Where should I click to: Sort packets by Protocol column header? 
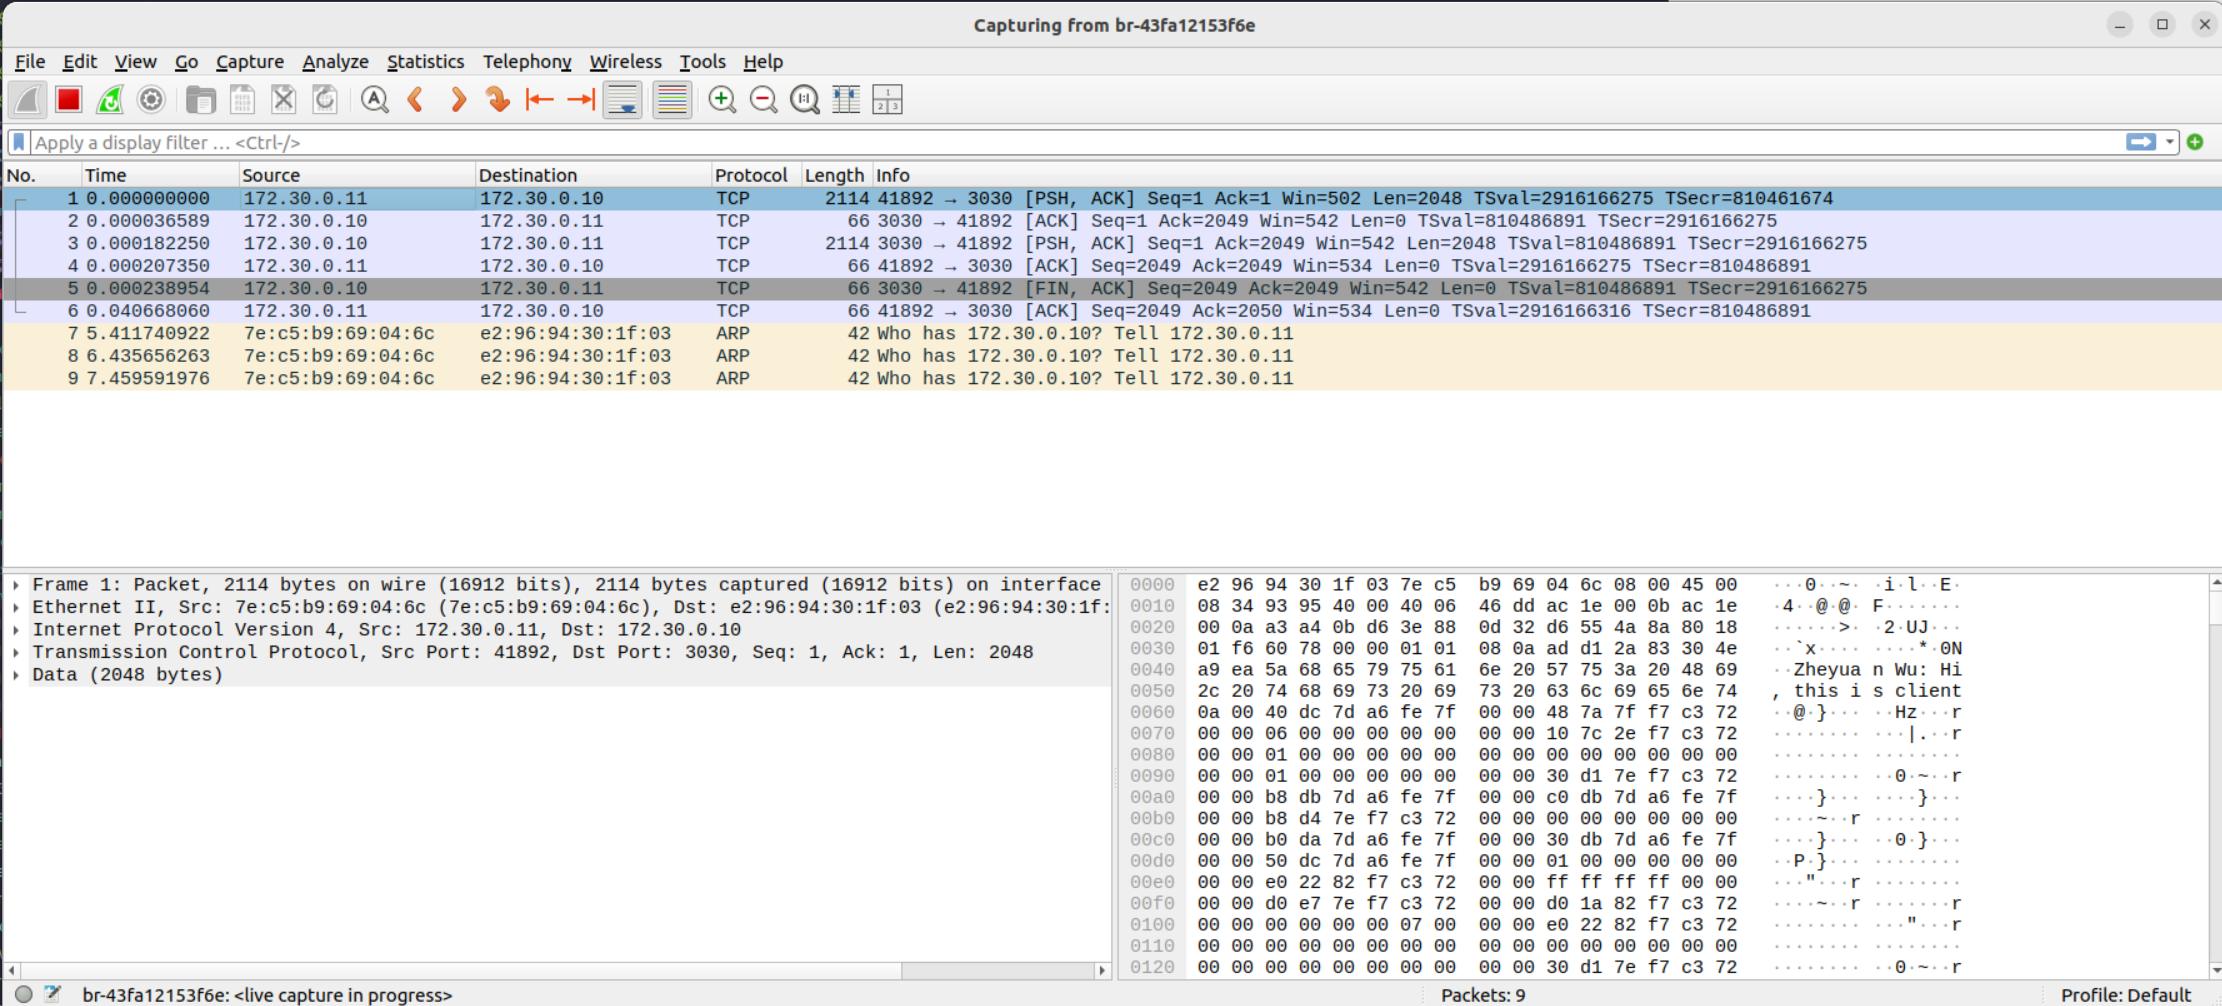(x=751, y=175)
